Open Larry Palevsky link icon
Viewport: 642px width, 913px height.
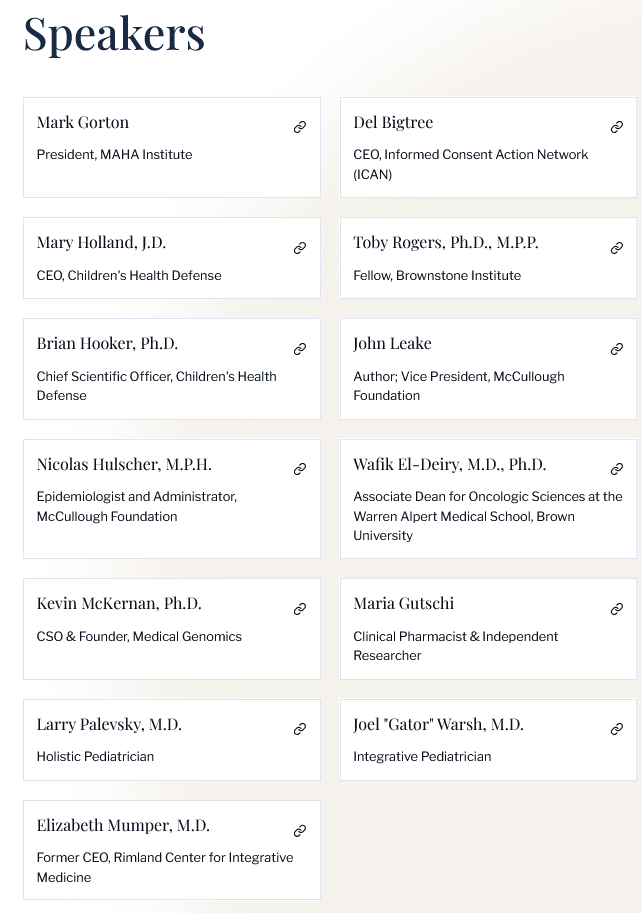pyautogui.click(x=299, y=729)
